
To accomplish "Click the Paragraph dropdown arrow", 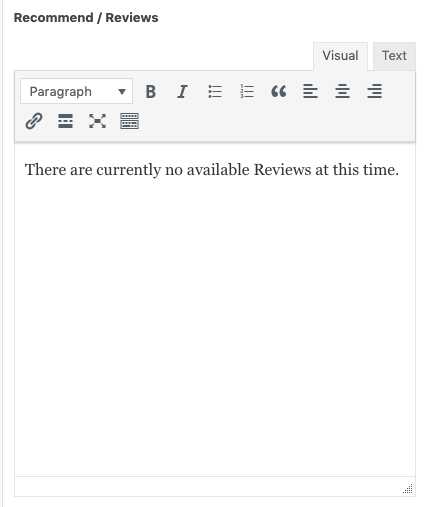I will (122, 92).
